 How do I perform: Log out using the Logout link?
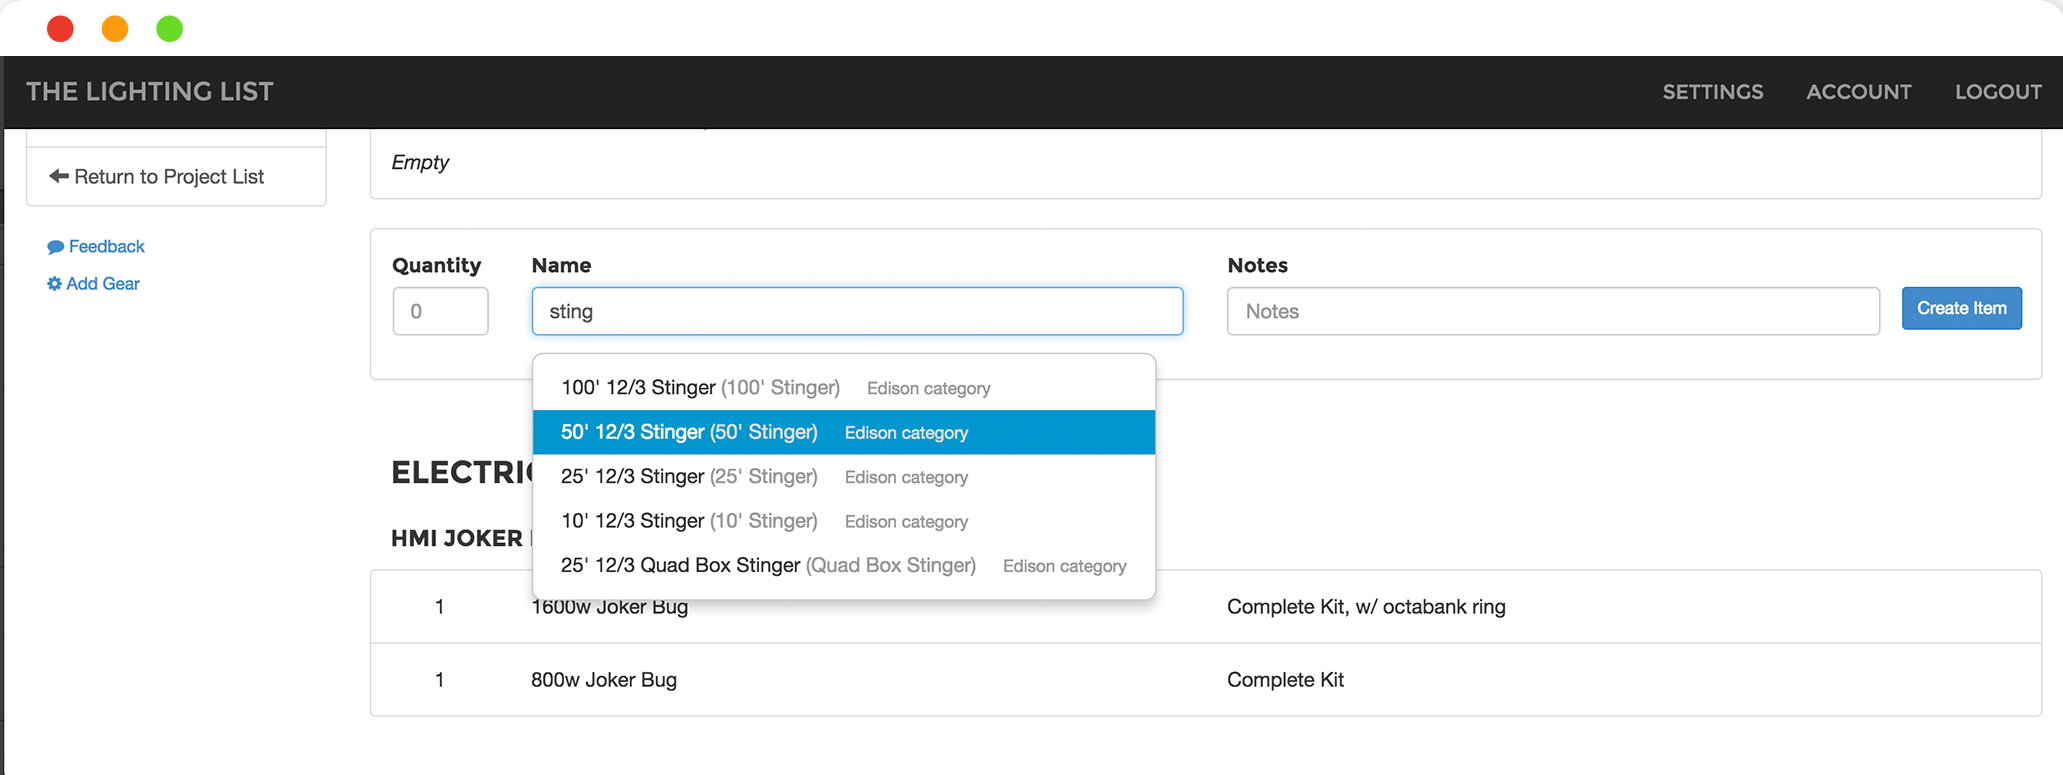click(x=1998, y=92)
